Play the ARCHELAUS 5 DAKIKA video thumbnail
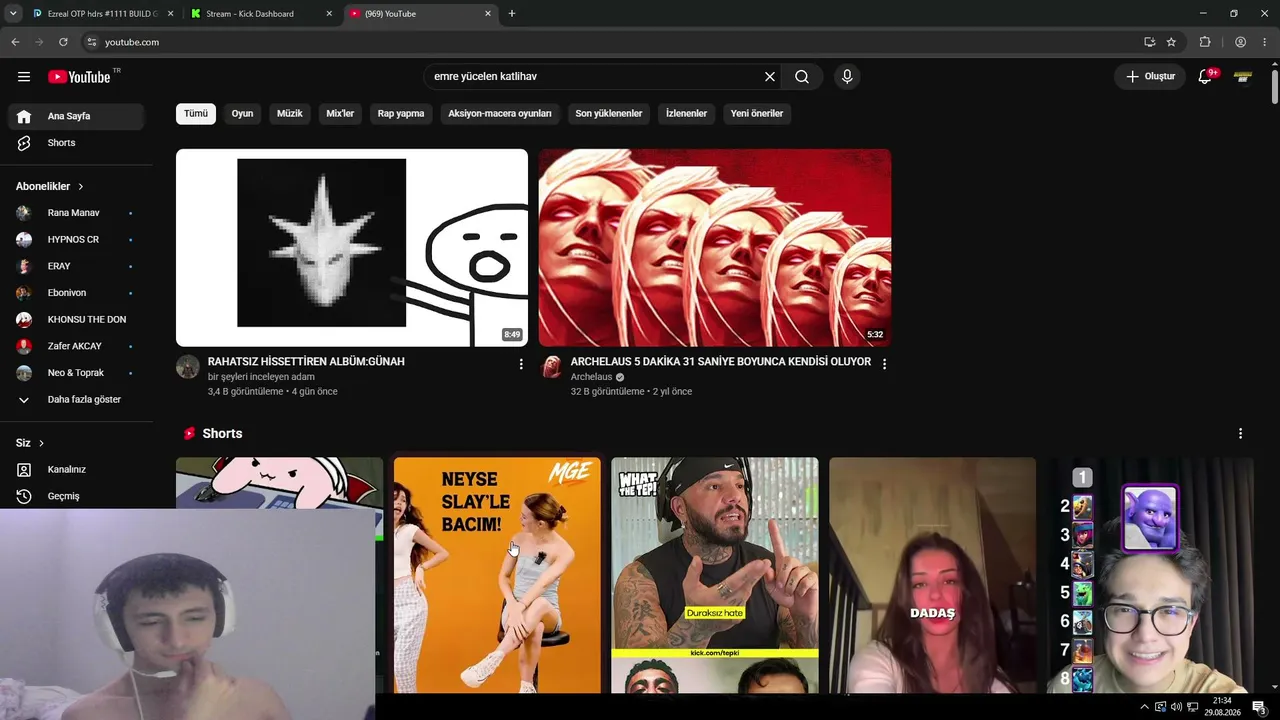The image size is (1280, 720). pyautogui.click(x=715, y=248)
